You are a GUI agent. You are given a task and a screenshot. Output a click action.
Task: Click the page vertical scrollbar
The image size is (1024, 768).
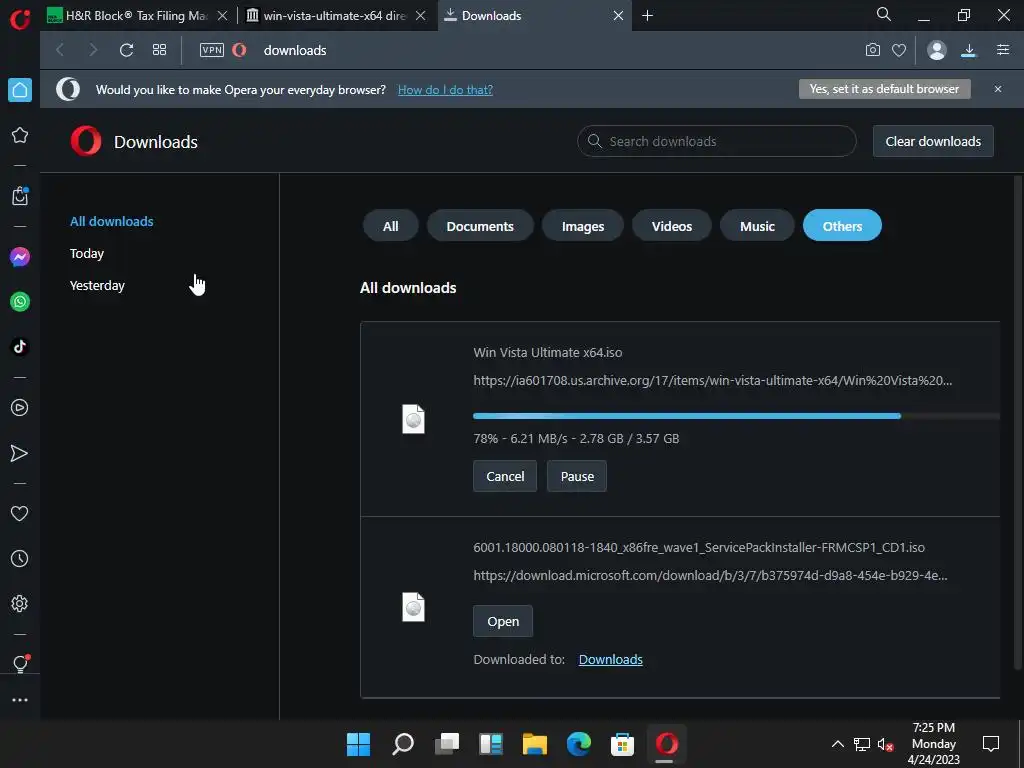[1017, 423]
